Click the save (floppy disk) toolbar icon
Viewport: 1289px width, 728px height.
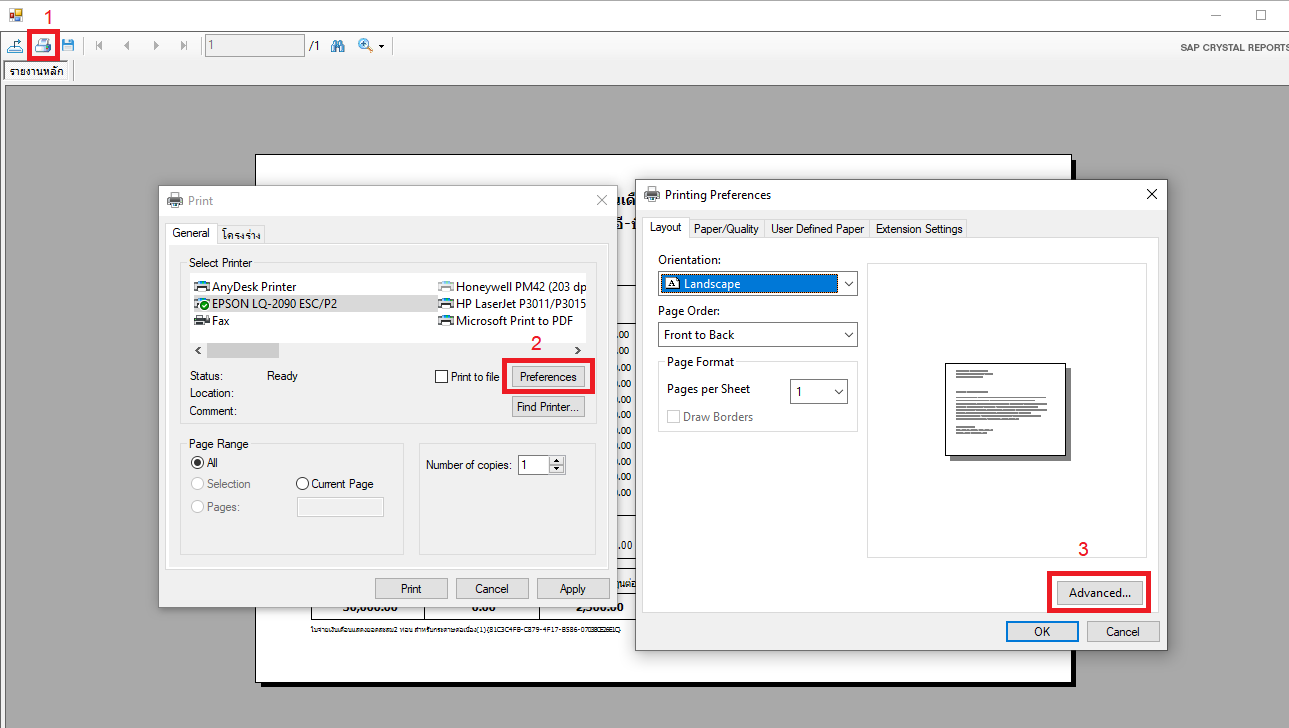(68, 46)
